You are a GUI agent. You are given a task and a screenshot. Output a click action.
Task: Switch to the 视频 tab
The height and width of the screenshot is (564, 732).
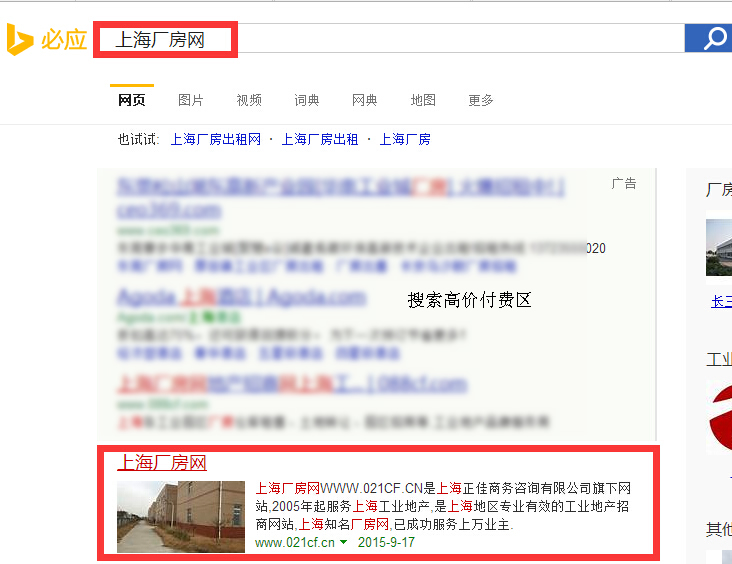coord(249,100)
